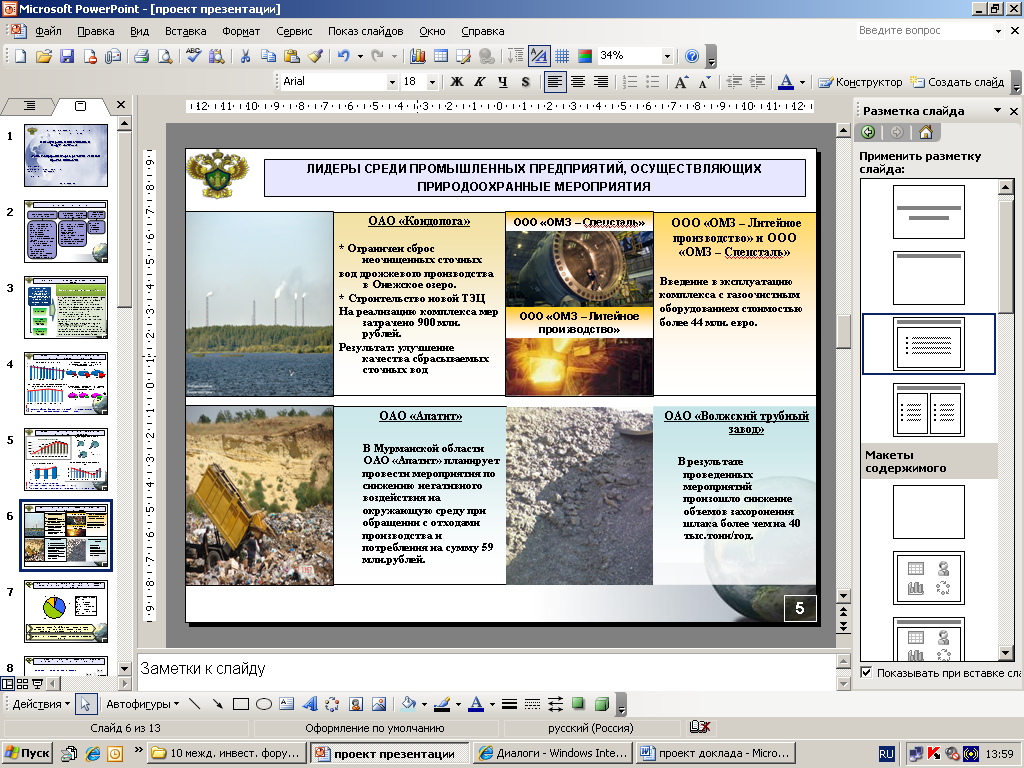
Task: Create a new blank presentation
Action: [x=20, y=56]
